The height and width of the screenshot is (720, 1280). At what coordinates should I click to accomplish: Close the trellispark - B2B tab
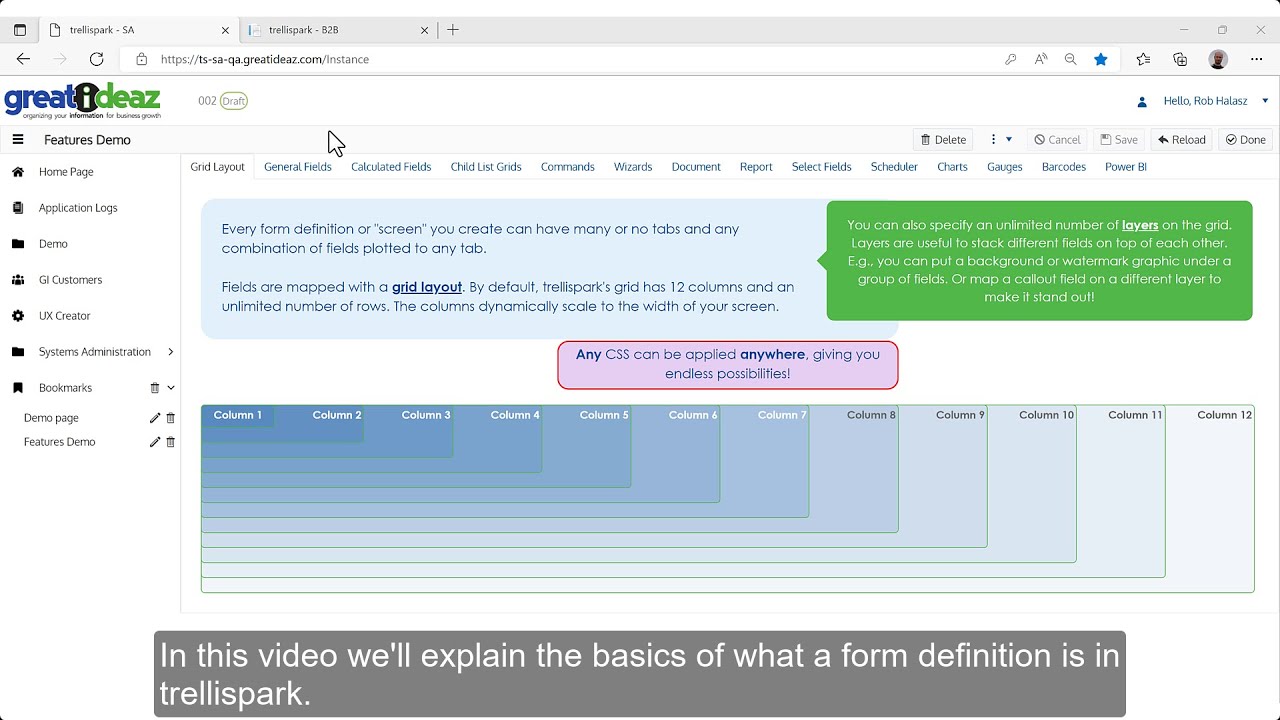coord(424,30)
